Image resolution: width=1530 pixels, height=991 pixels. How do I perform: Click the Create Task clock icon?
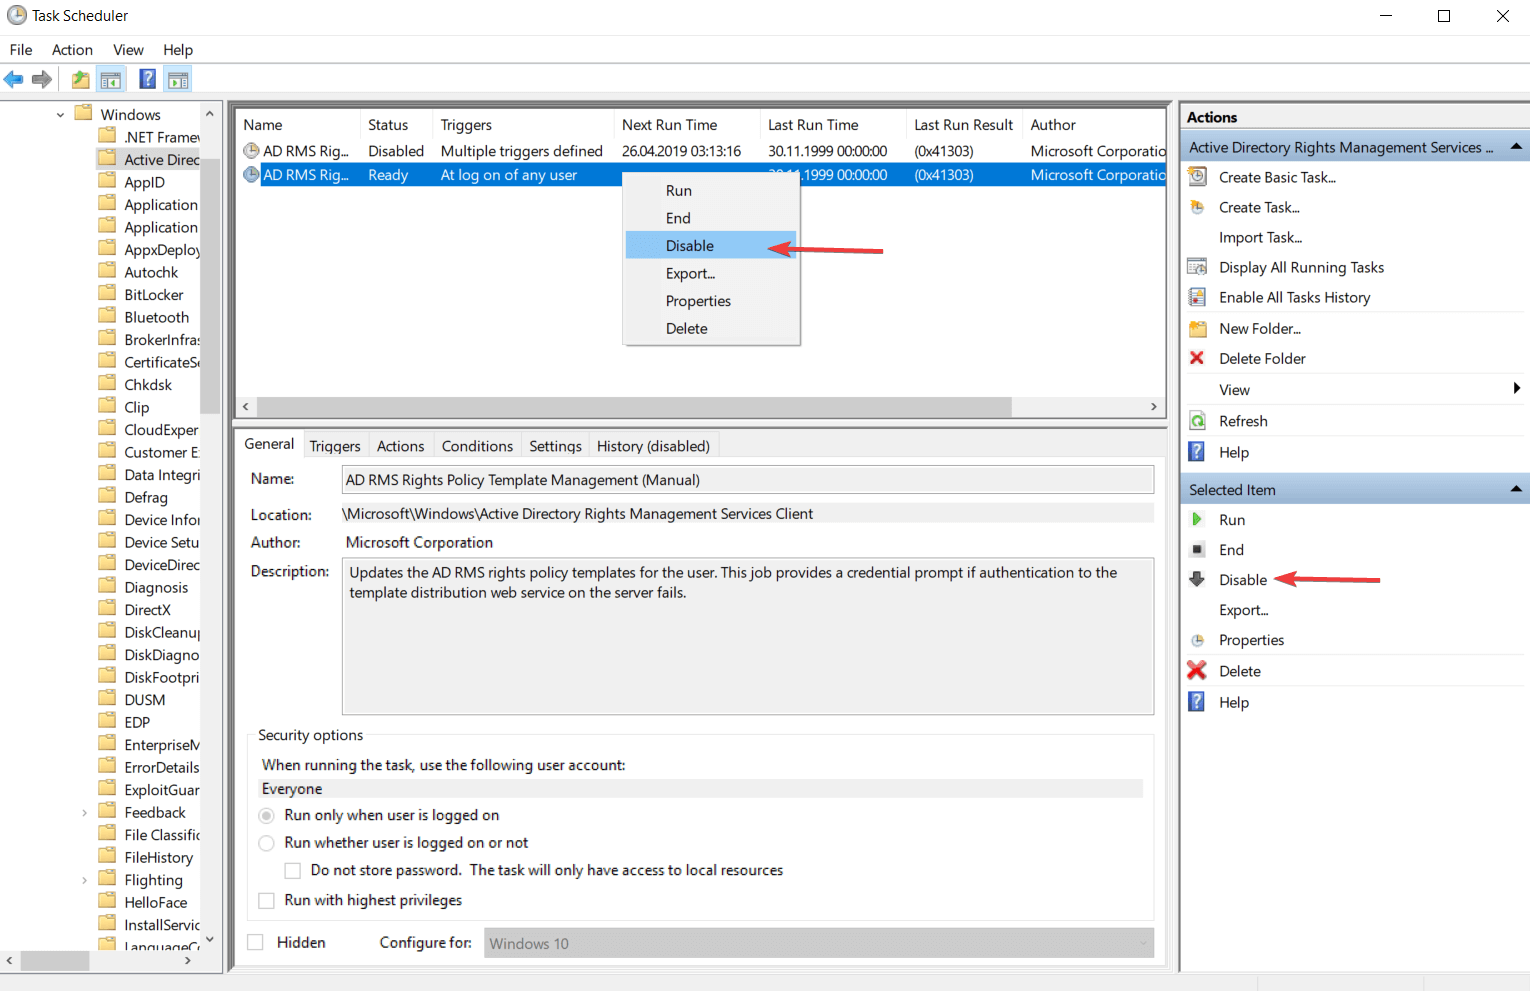click(1197, 207)
